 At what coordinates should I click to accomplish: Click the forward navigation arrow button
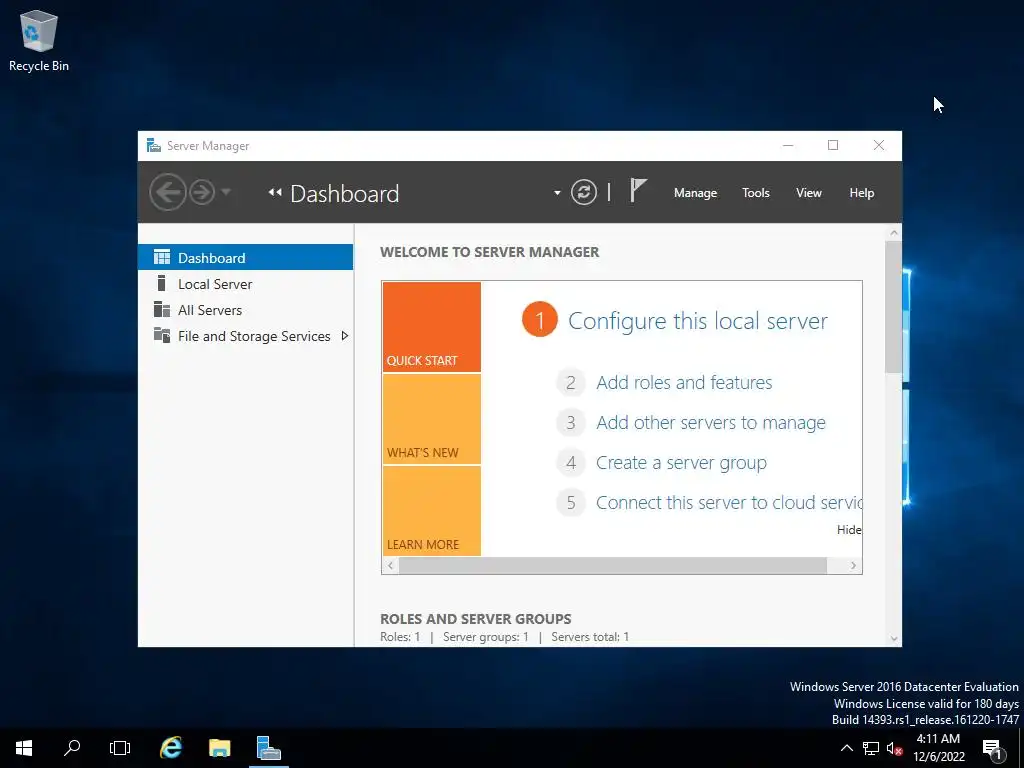(202, 192)
